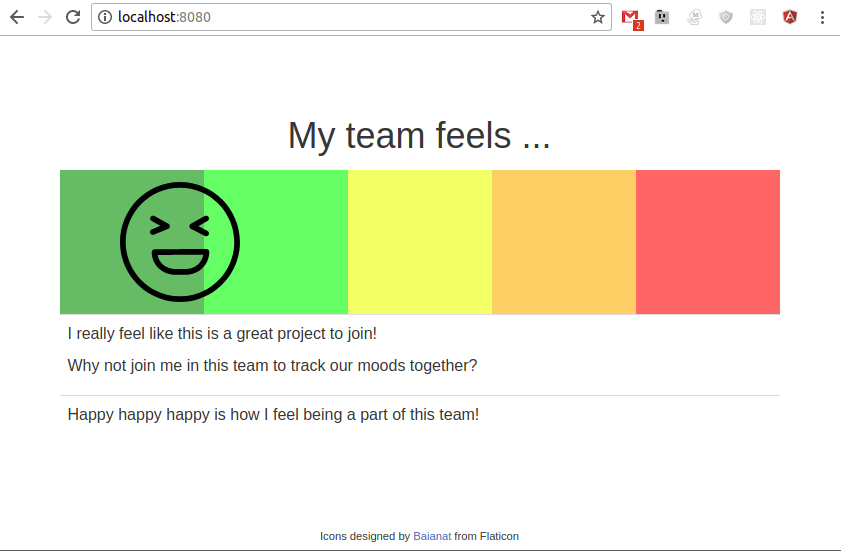The width and height of the screenshot is (841, 551).
Task: Select the red mood block
Action: click(708, 242)
